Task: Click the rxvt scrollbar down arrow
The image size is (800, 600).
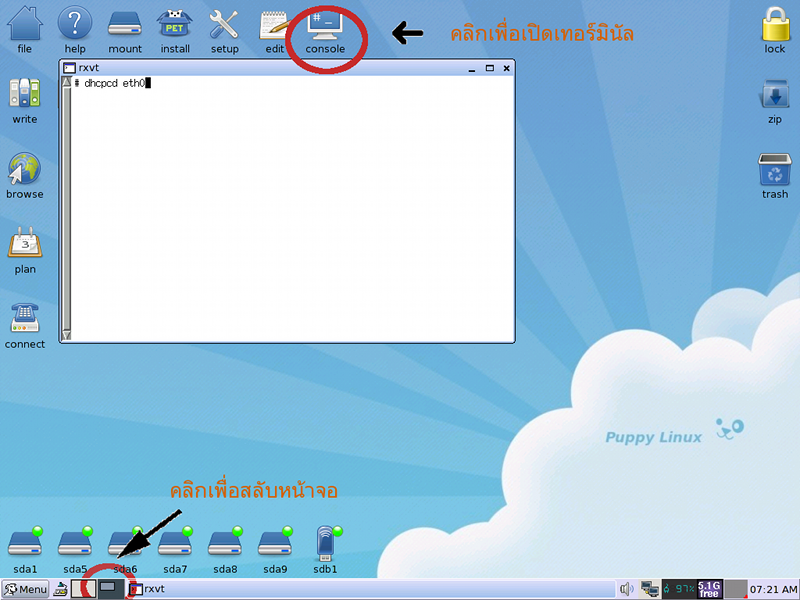Action: [x=66, y=335]
